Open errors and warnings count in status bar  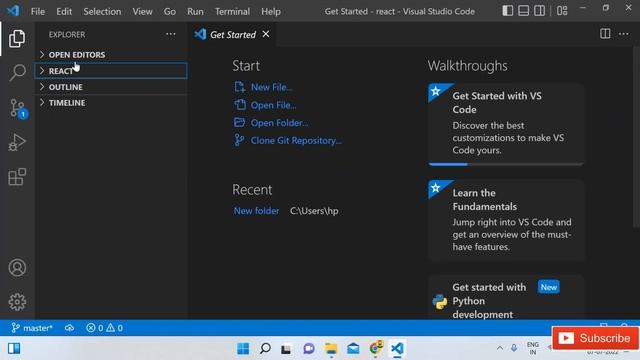pos(104,328)
